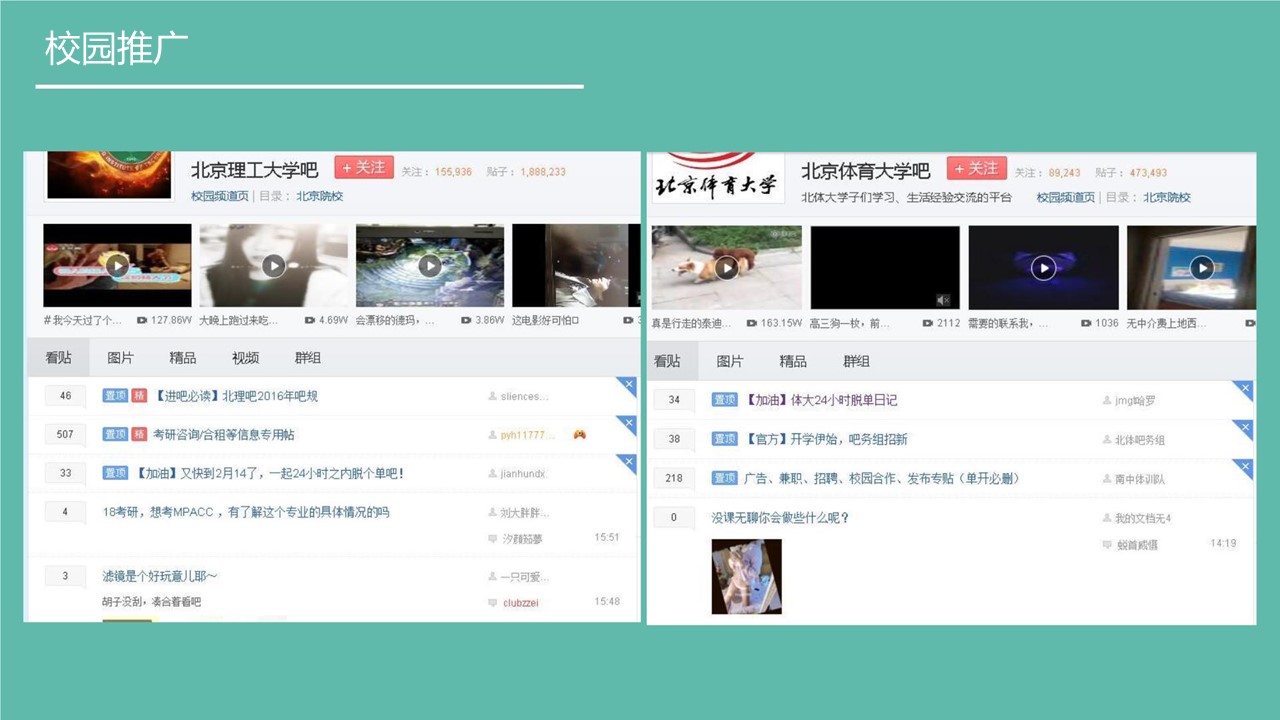1280x720 pixels.
Task: Click 置顶 badge on 北理吧2016年吧规
Action: tap(115, 396)
